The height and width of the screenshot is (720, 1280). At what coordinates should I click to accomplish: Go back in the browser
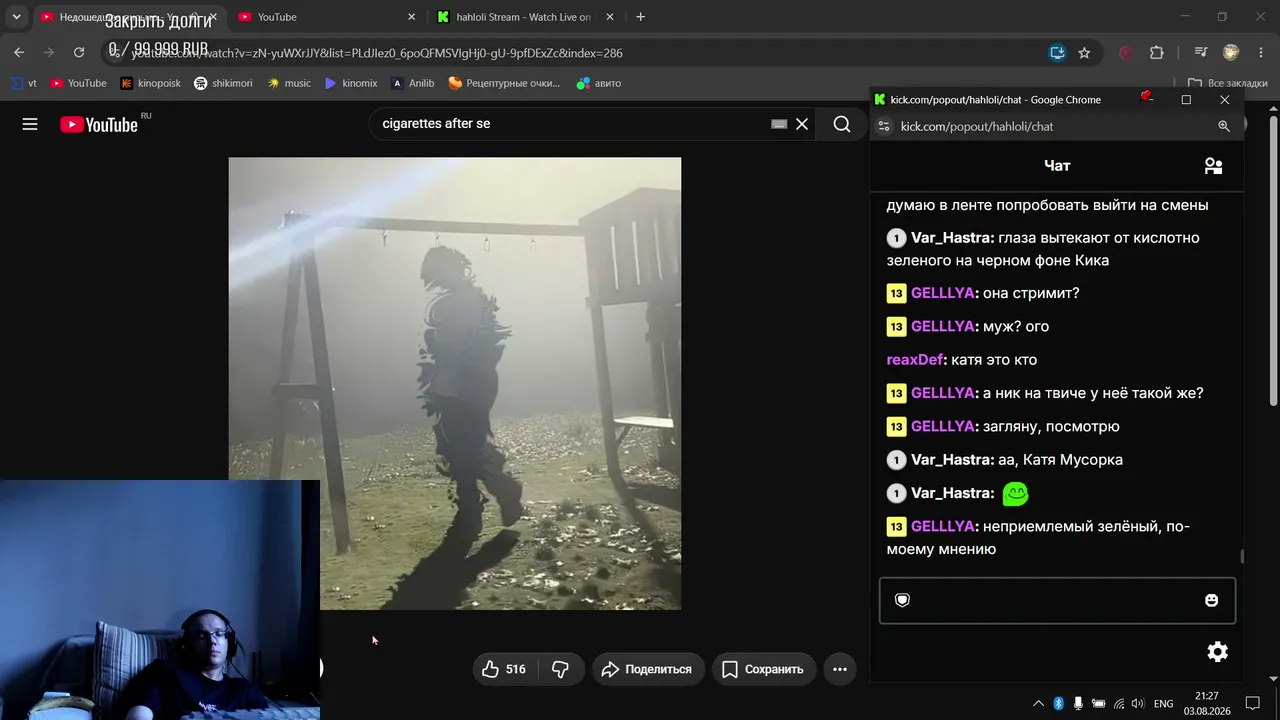pos(19,53)
